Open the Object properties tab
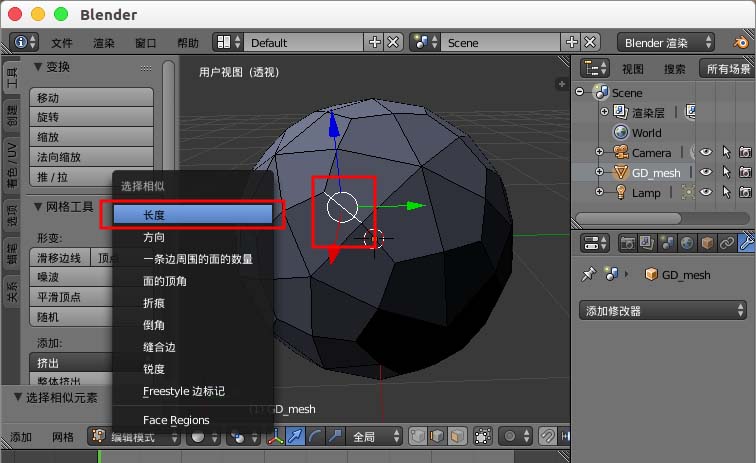This screenshot has width=756, height=463. click(x=707, y=243)
